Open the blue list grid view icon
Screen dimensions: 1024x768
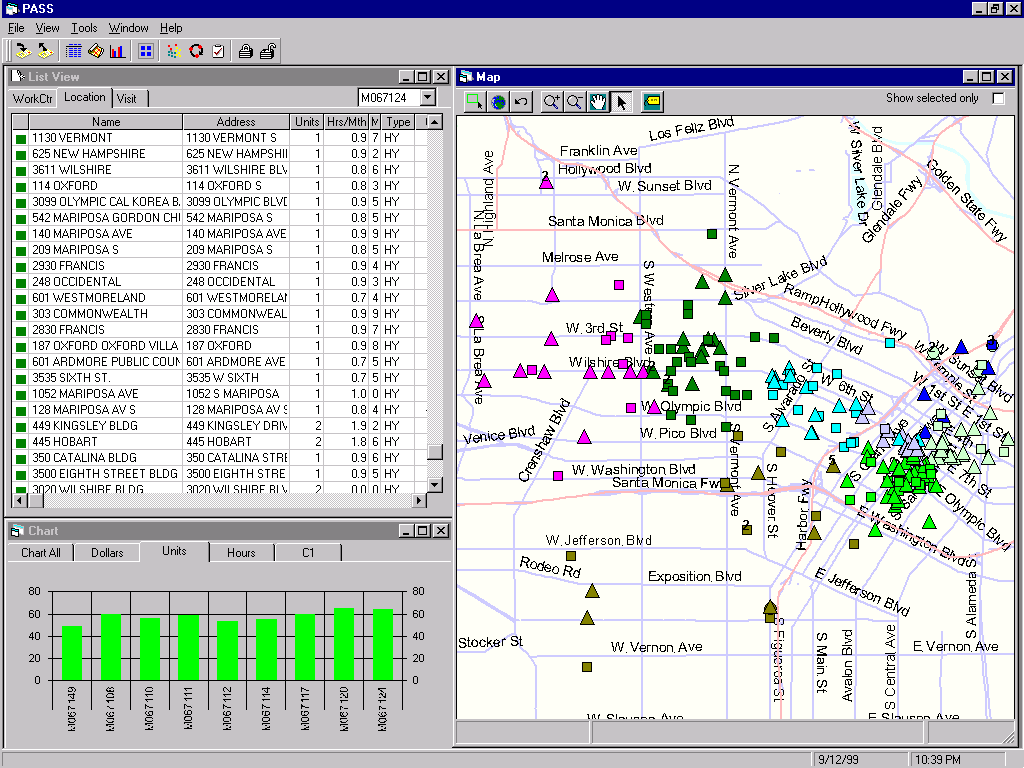[74, 51]
